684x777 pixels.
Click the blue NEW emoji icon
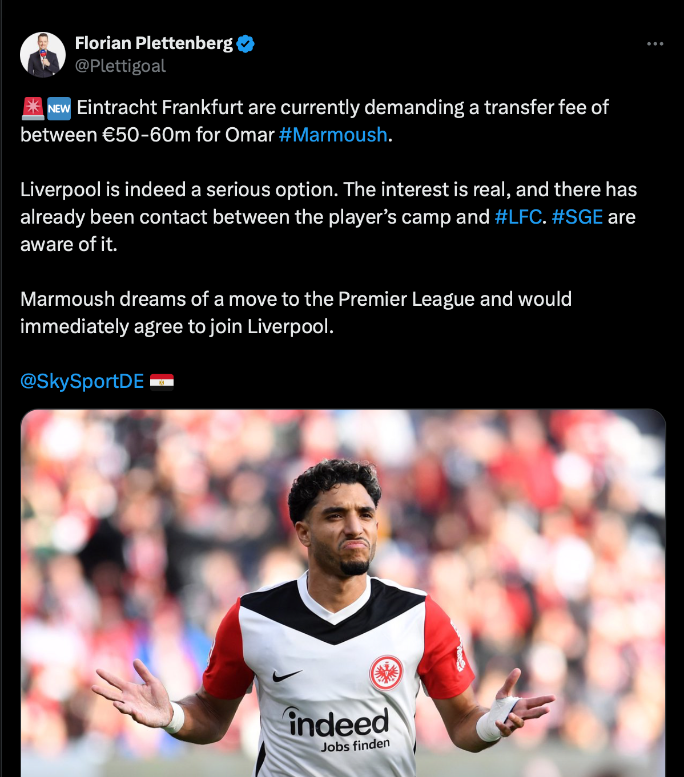[x=59, y=109]
